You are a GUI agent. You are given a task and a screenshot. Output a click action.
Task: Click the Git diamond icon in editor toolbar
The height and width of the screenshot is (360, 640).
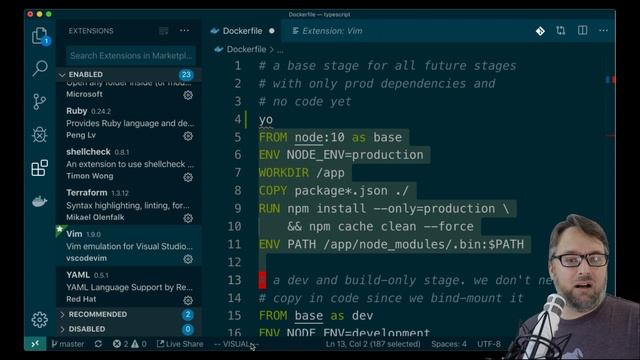(x=540, y=31)
